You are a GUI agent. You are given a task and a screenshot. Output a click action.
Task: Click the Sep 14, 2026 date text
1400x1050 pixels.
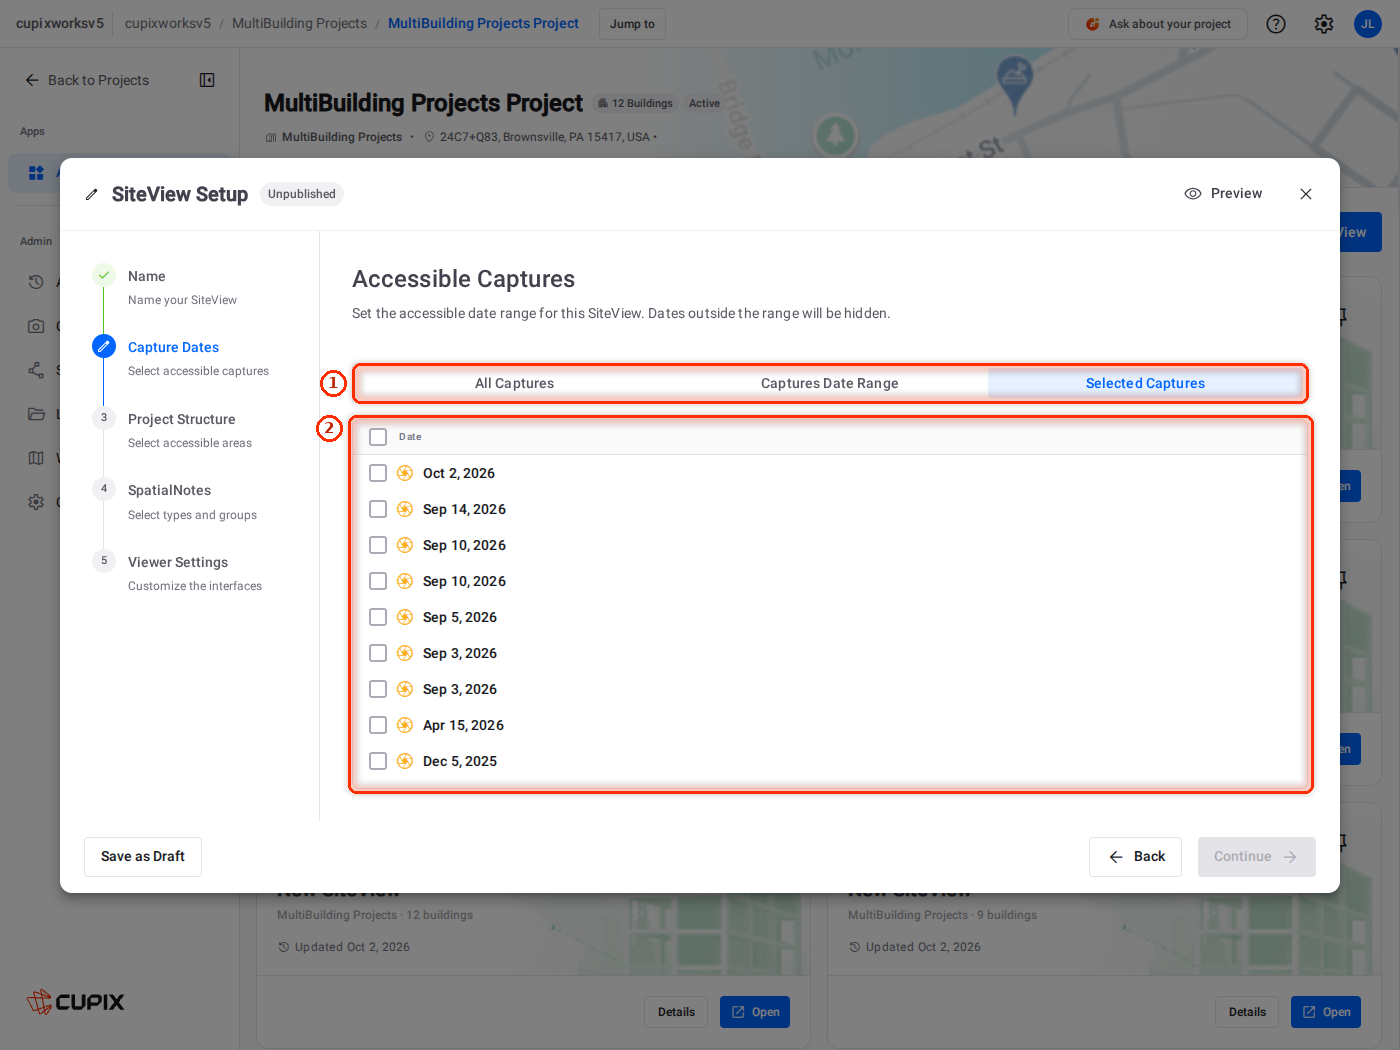point(464,509)
